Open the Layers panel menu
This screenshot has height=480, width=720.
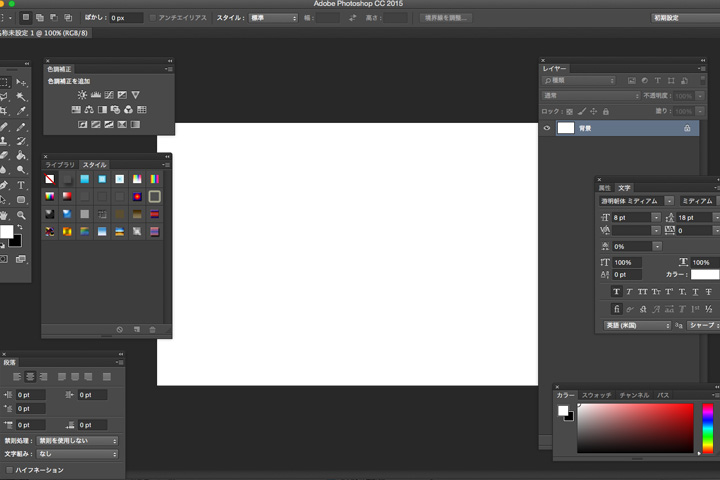point(702,68)
